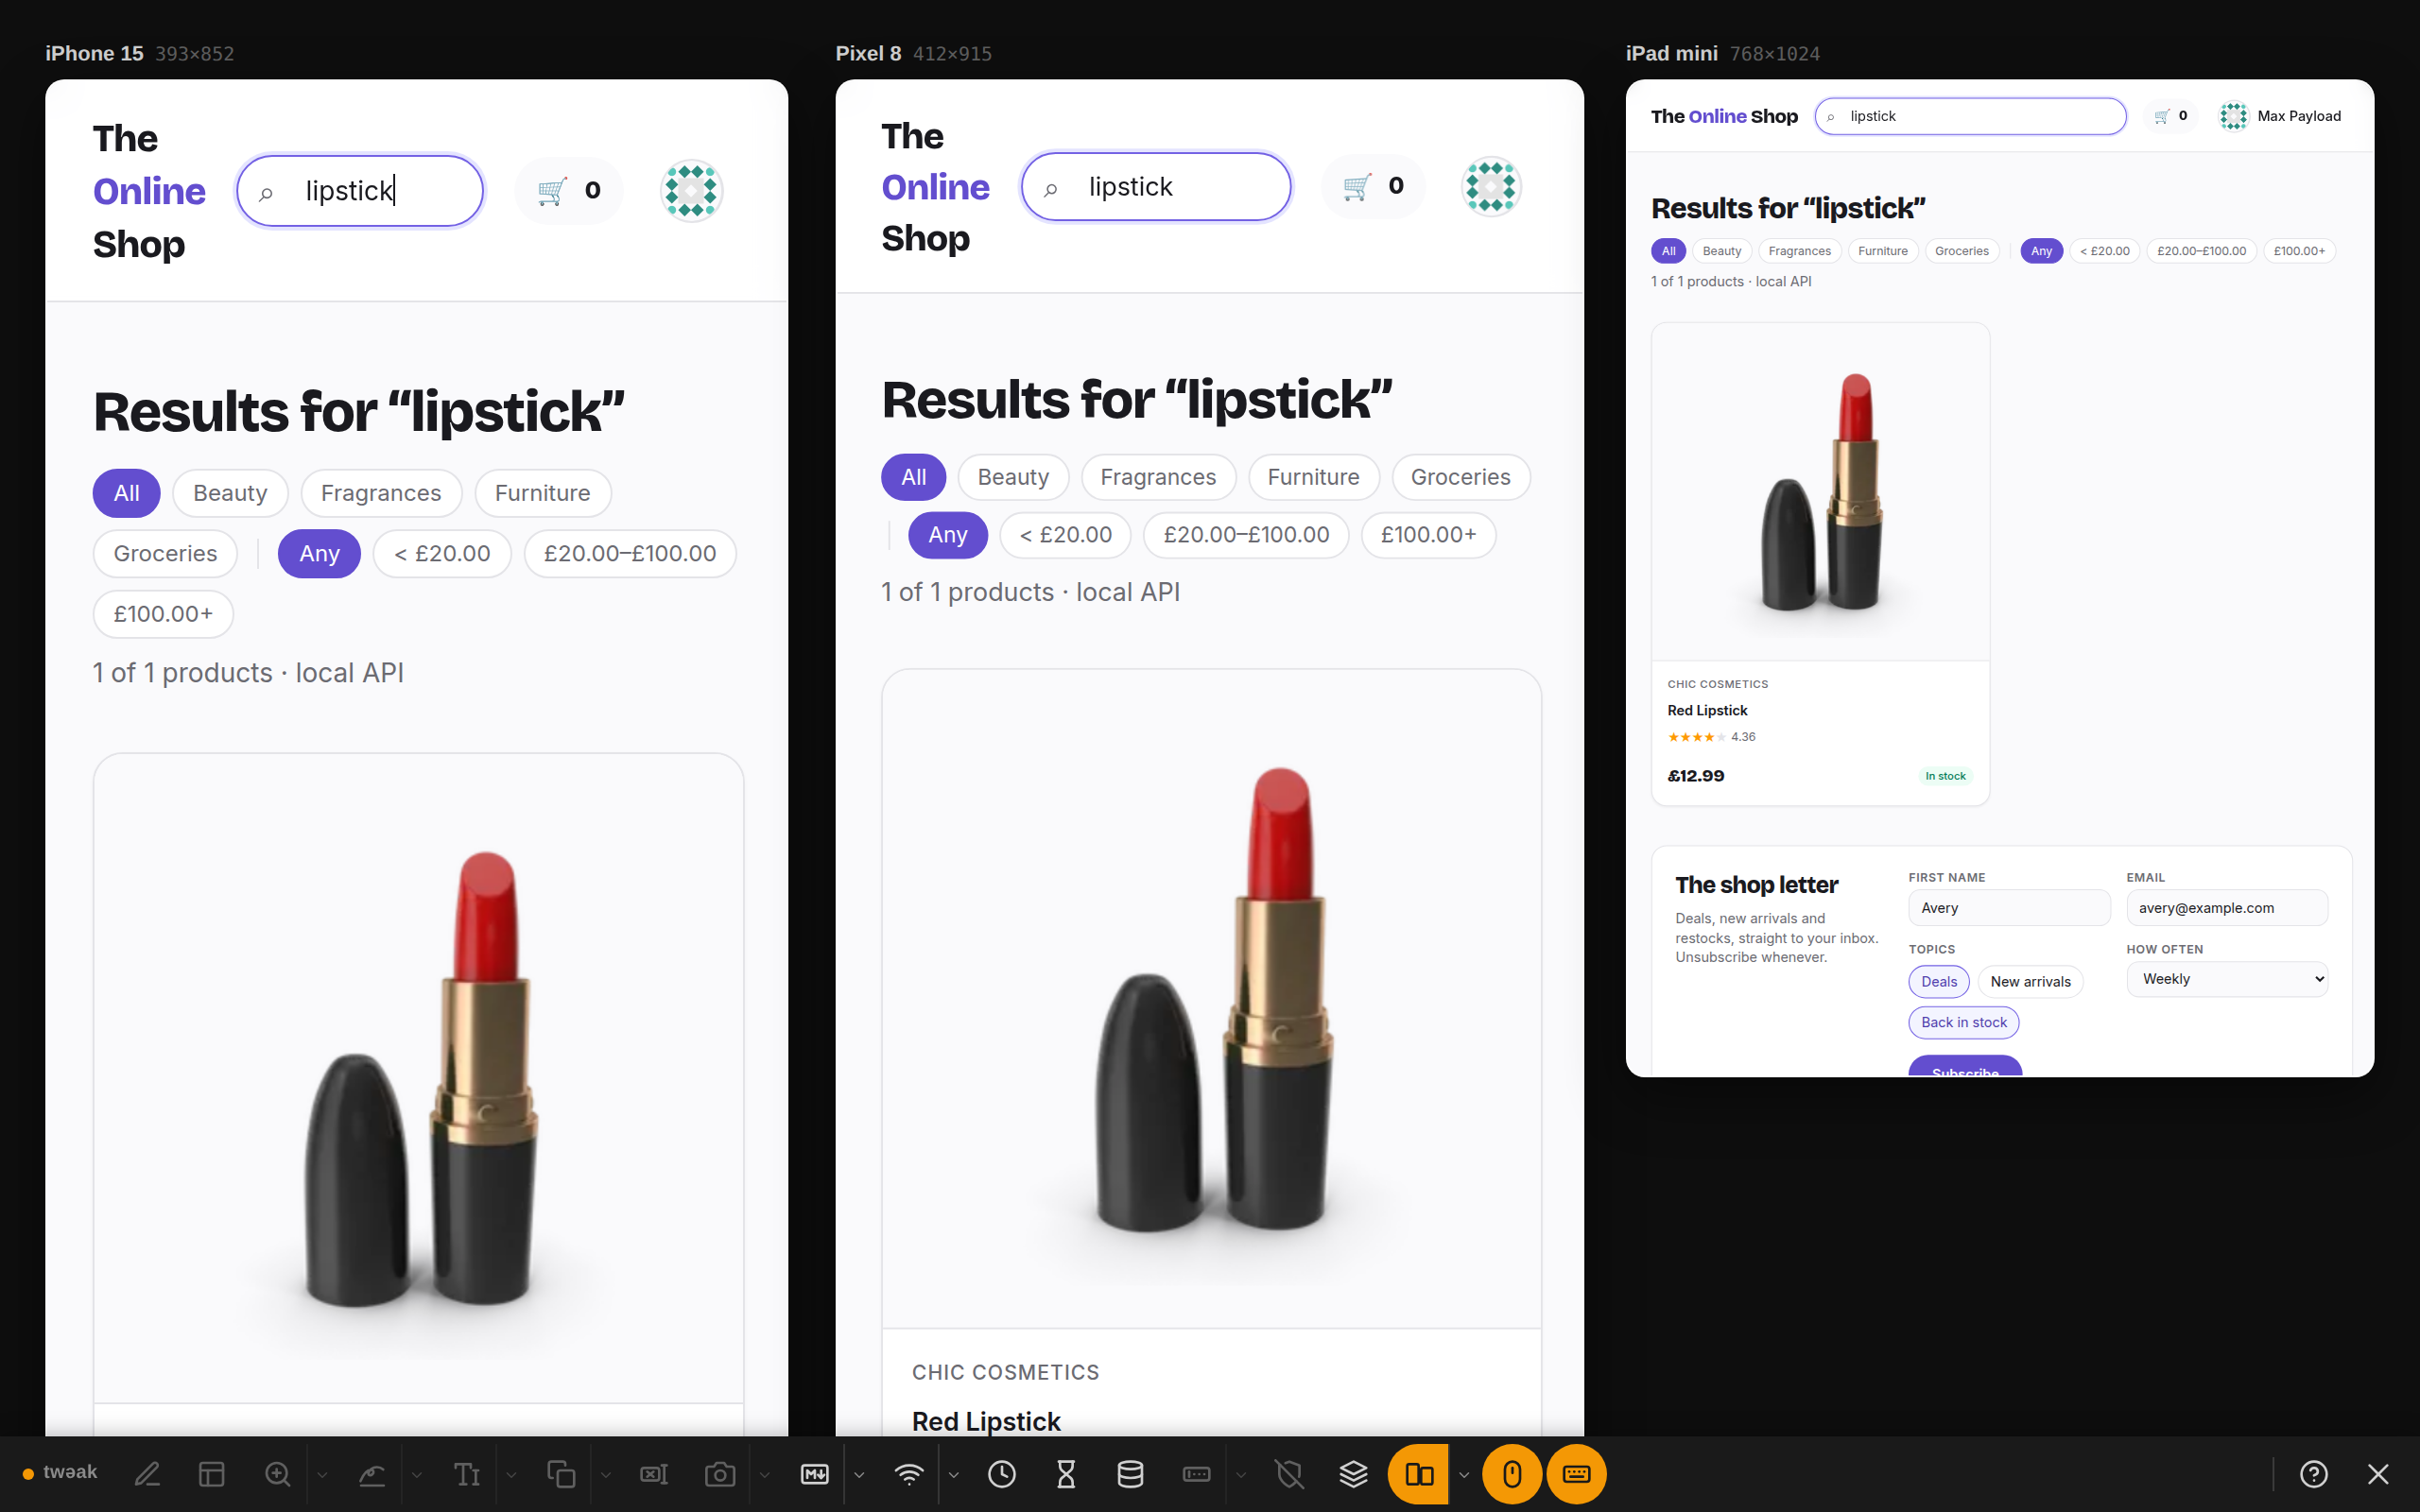The height and width of the screenshot is (1512, 2420).
Task: Select the pencil edit tool in twaak toolbar
Action: pos(148,1474)
